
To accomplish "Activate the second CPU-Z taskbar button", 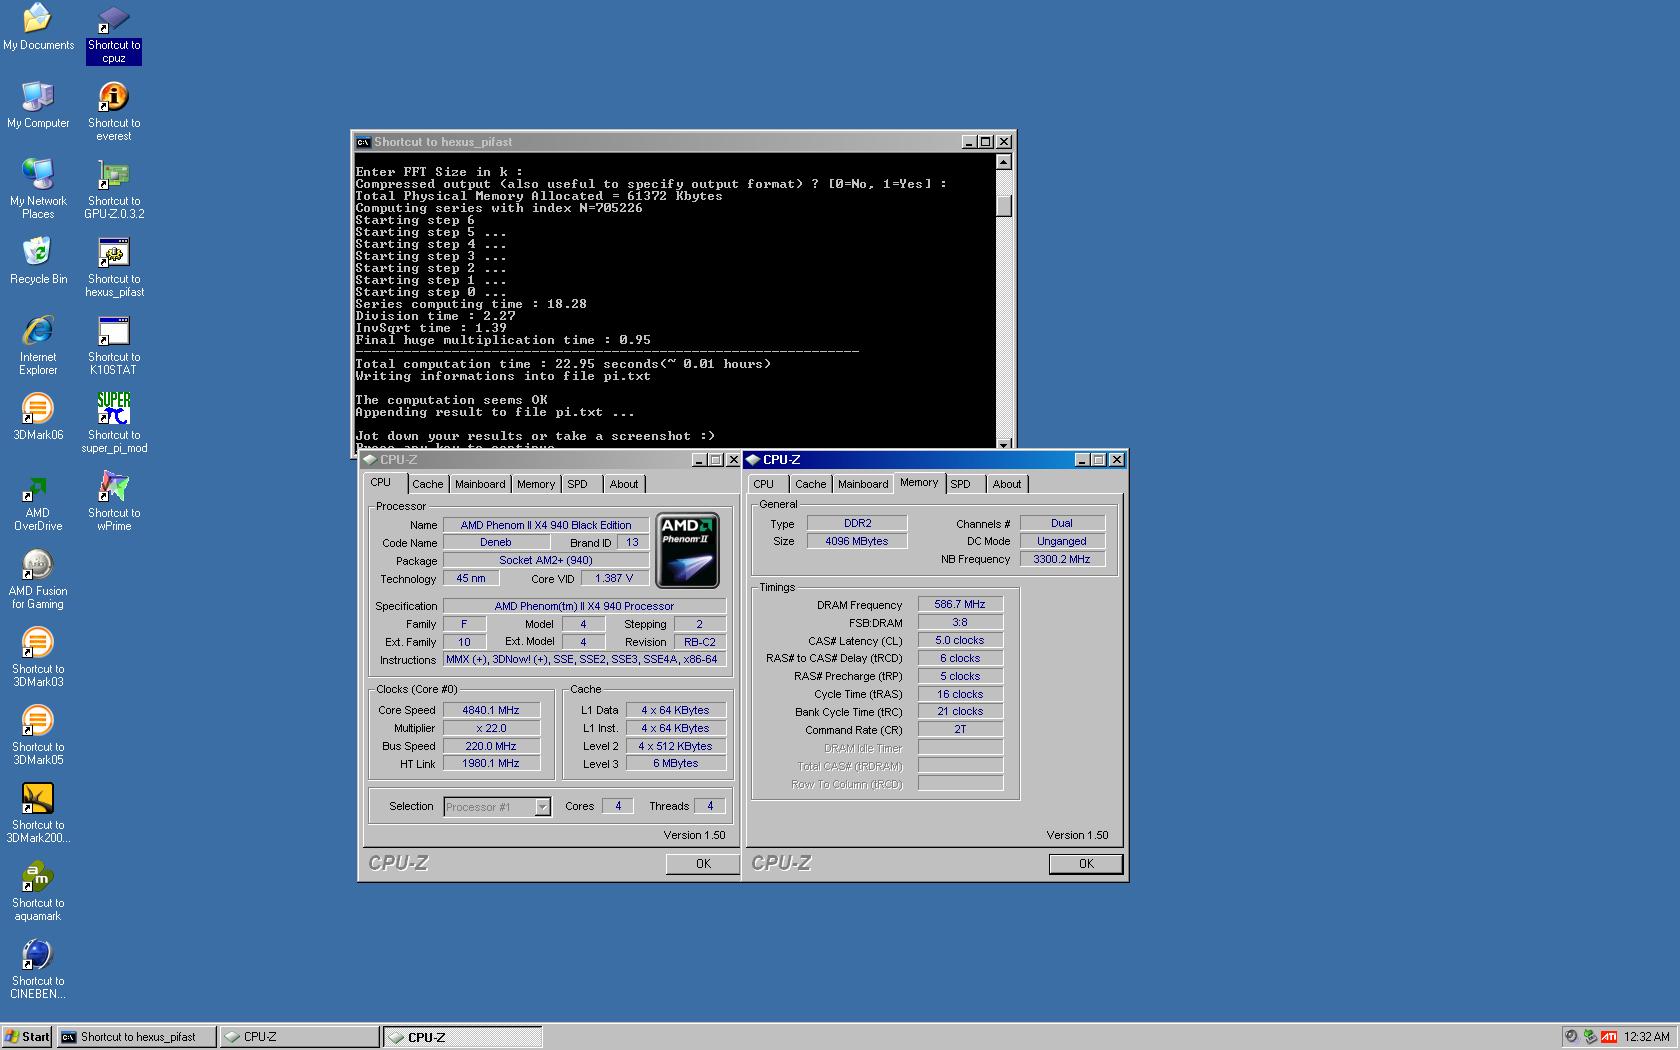I will (x=463, y=1037).
